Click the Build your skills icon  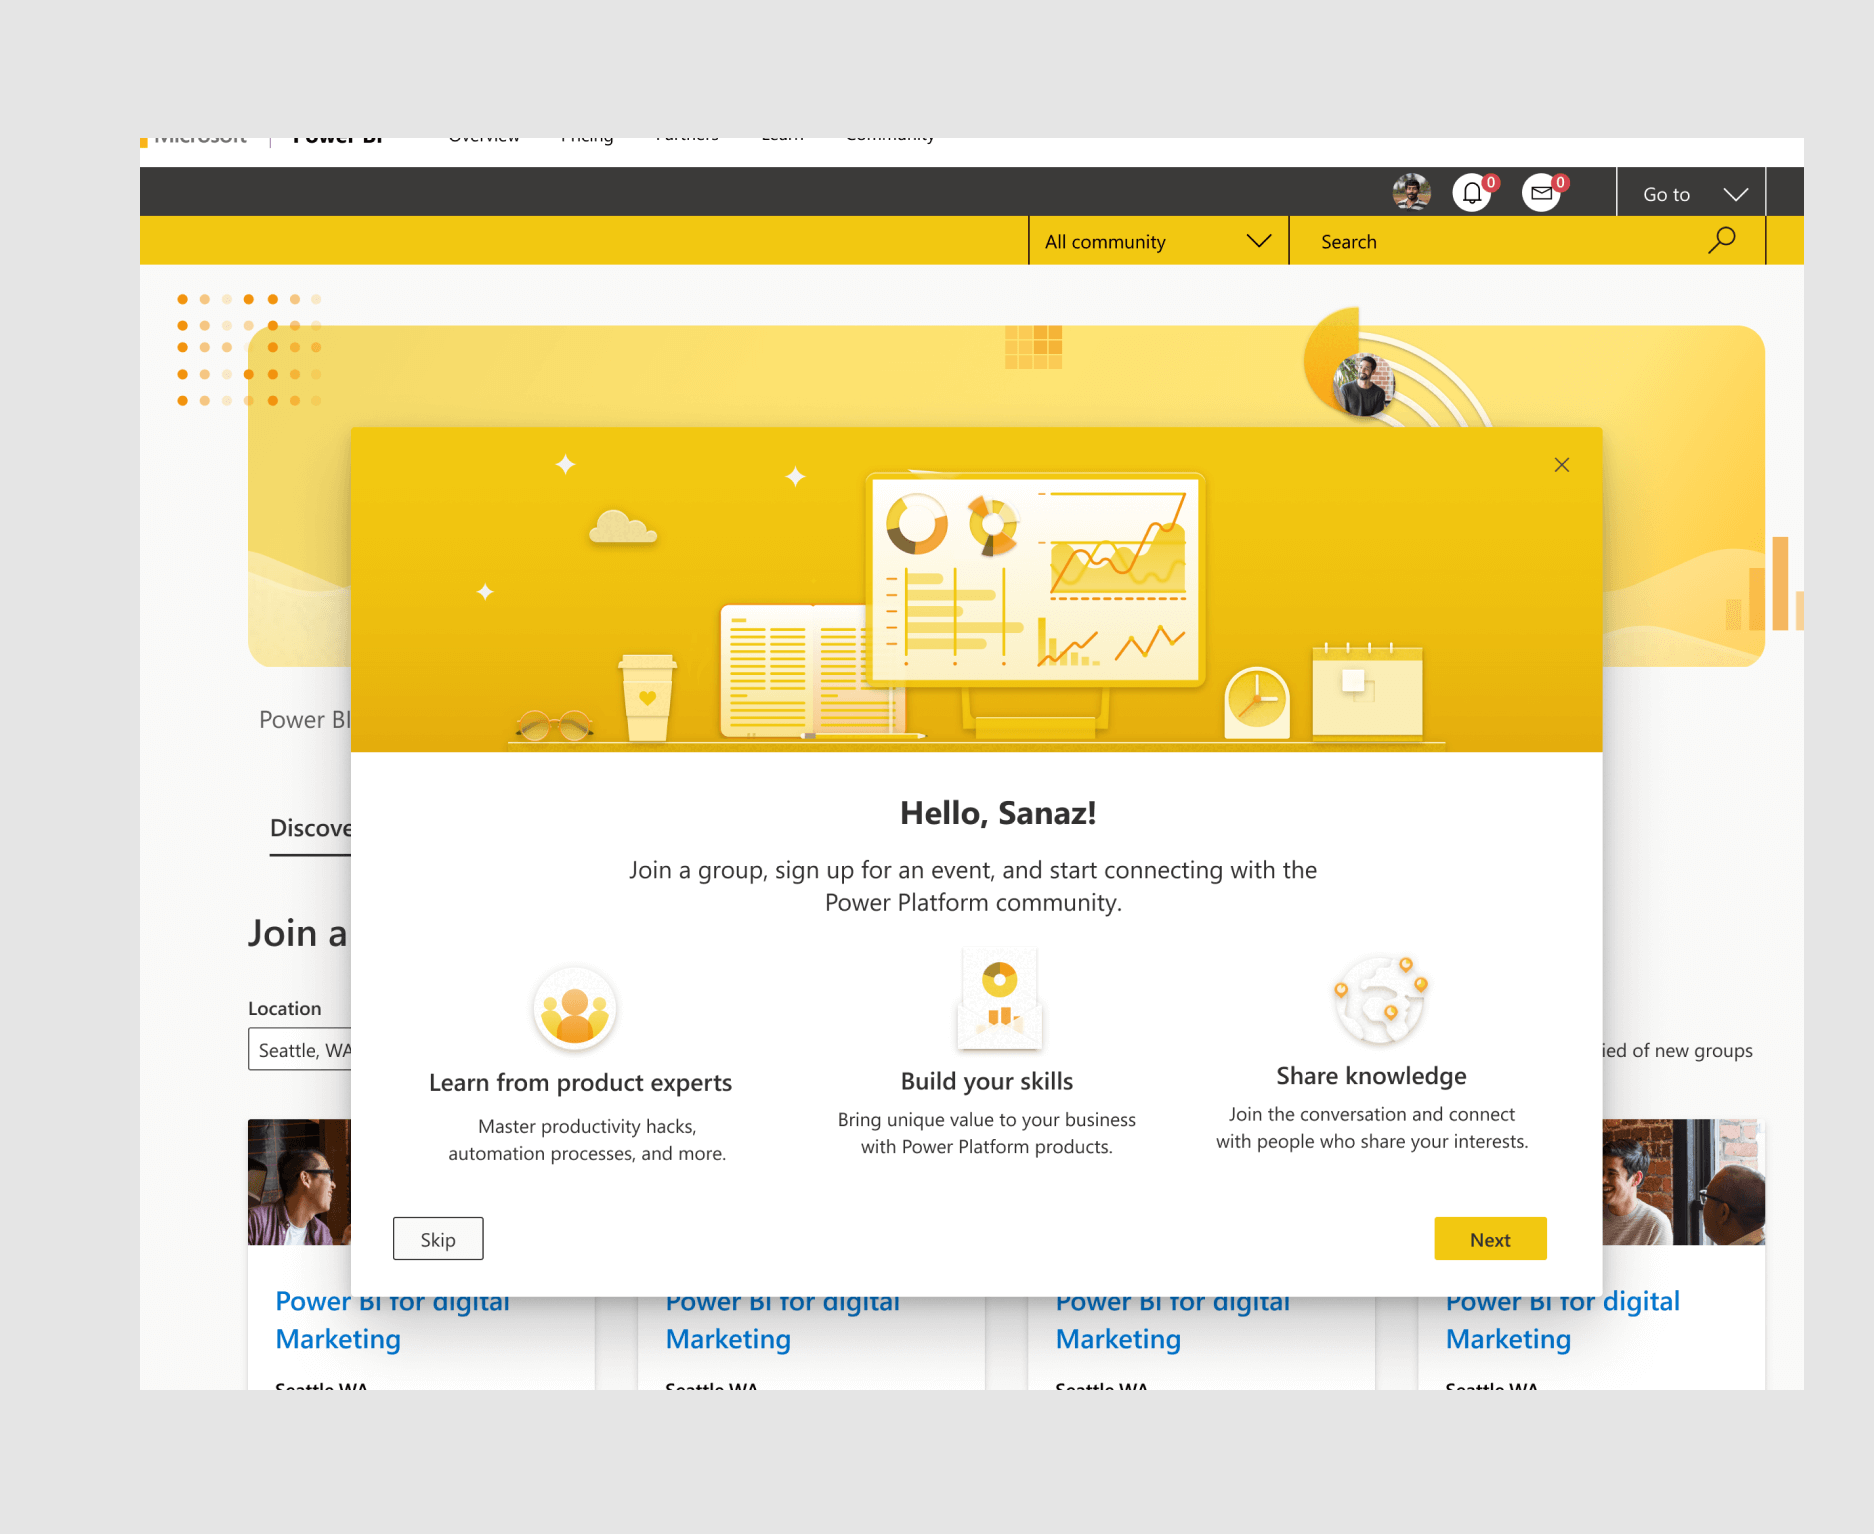pyautogui.click(x=999, y=1000)
